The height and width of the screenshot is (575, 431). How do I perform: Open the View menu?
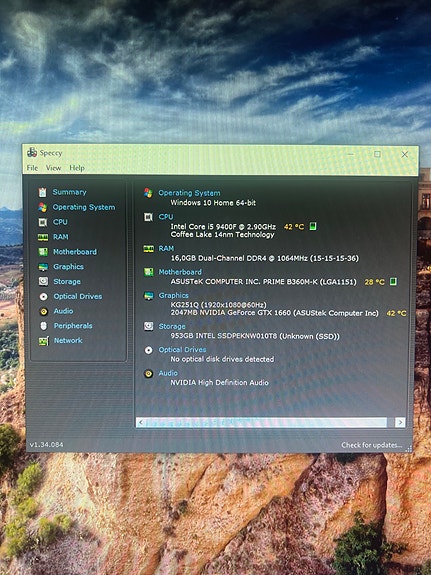click(x=53, y=168)
